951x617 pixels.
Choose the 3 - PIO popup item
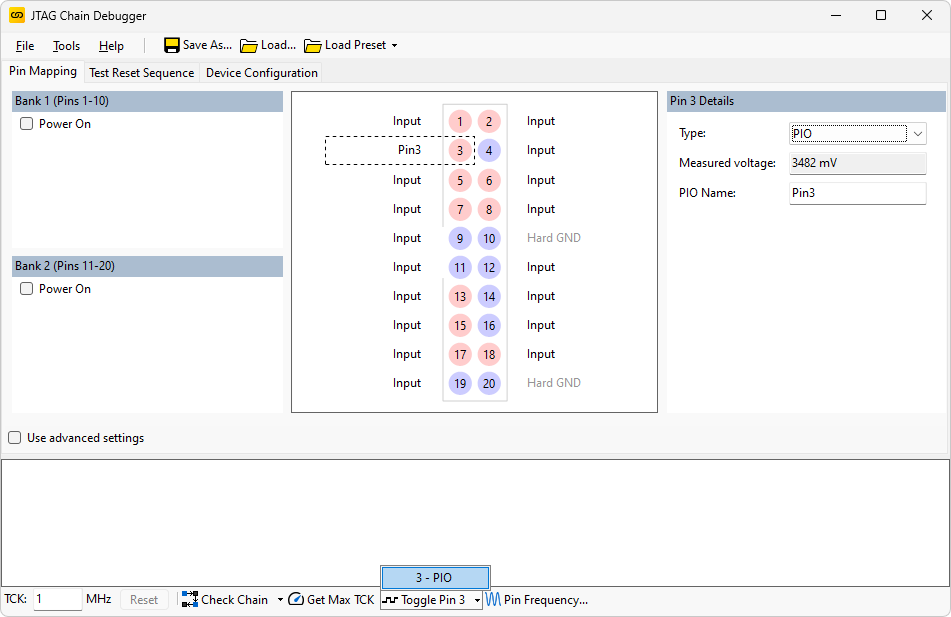pyautogui.click(x=434, y=577)
